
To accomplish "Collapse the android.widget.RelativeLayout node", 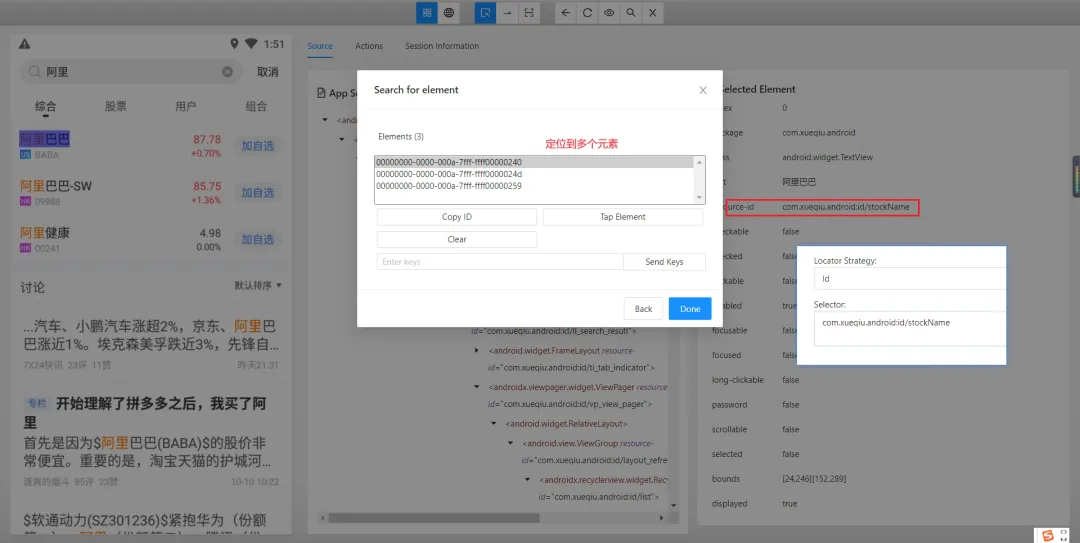I will [493, 424].
